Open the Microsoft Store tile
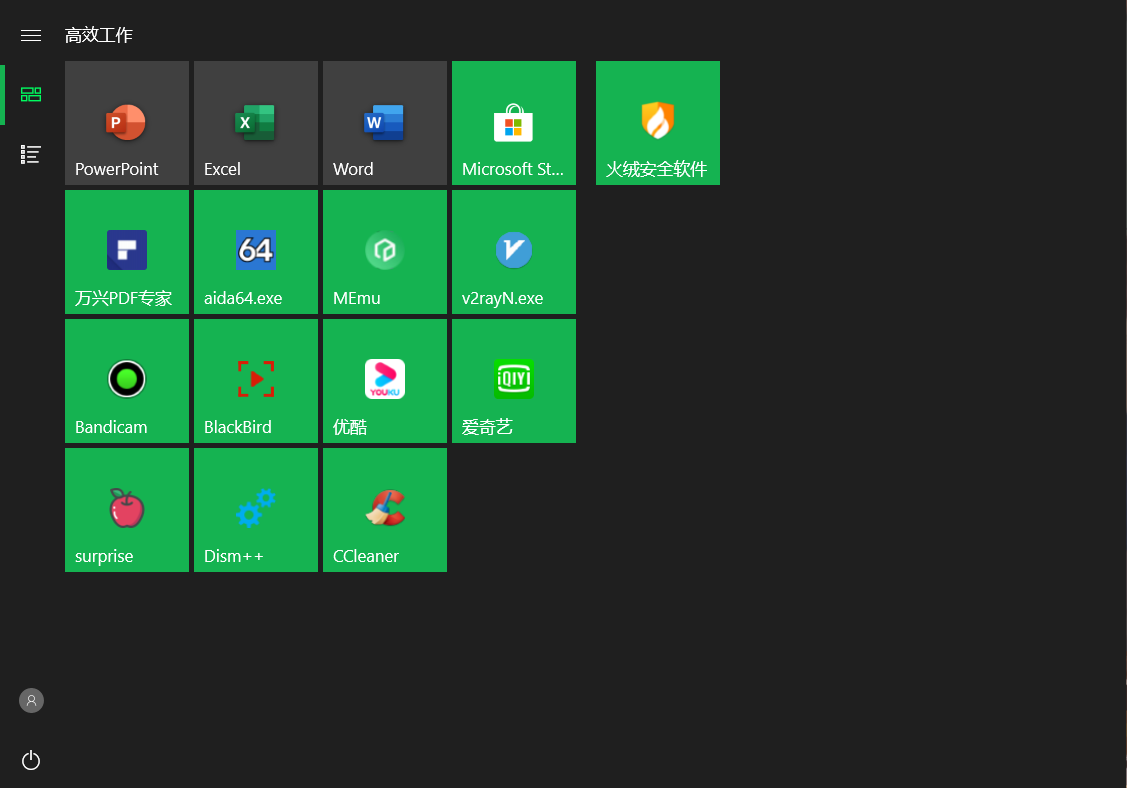This screenshot has width=1127, height=788. 514,123
